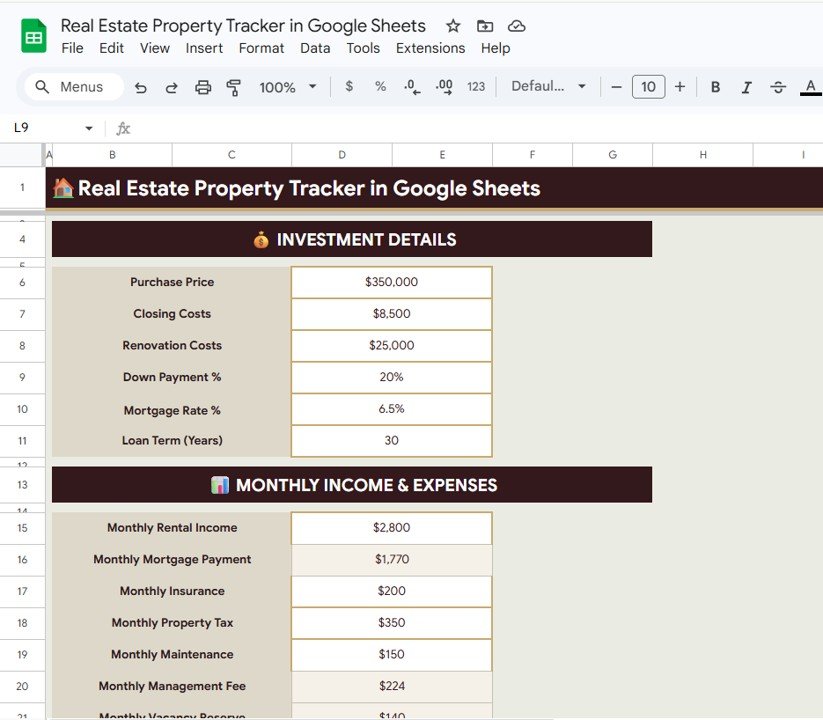Select the paint format tool

(234, 87)
